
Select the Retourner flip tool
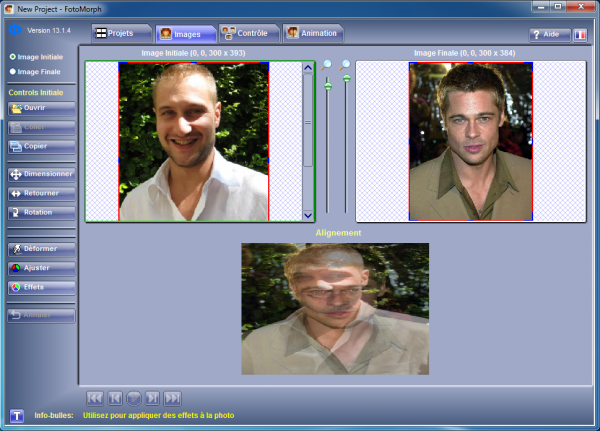point(42,193)
